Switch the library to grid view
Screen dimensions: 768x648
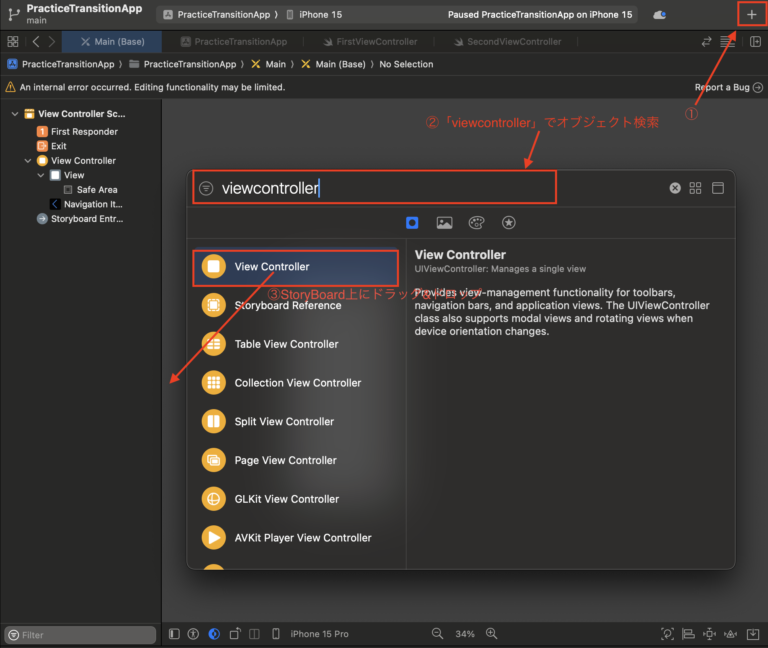pyautogui.click(x=696, y=188)
